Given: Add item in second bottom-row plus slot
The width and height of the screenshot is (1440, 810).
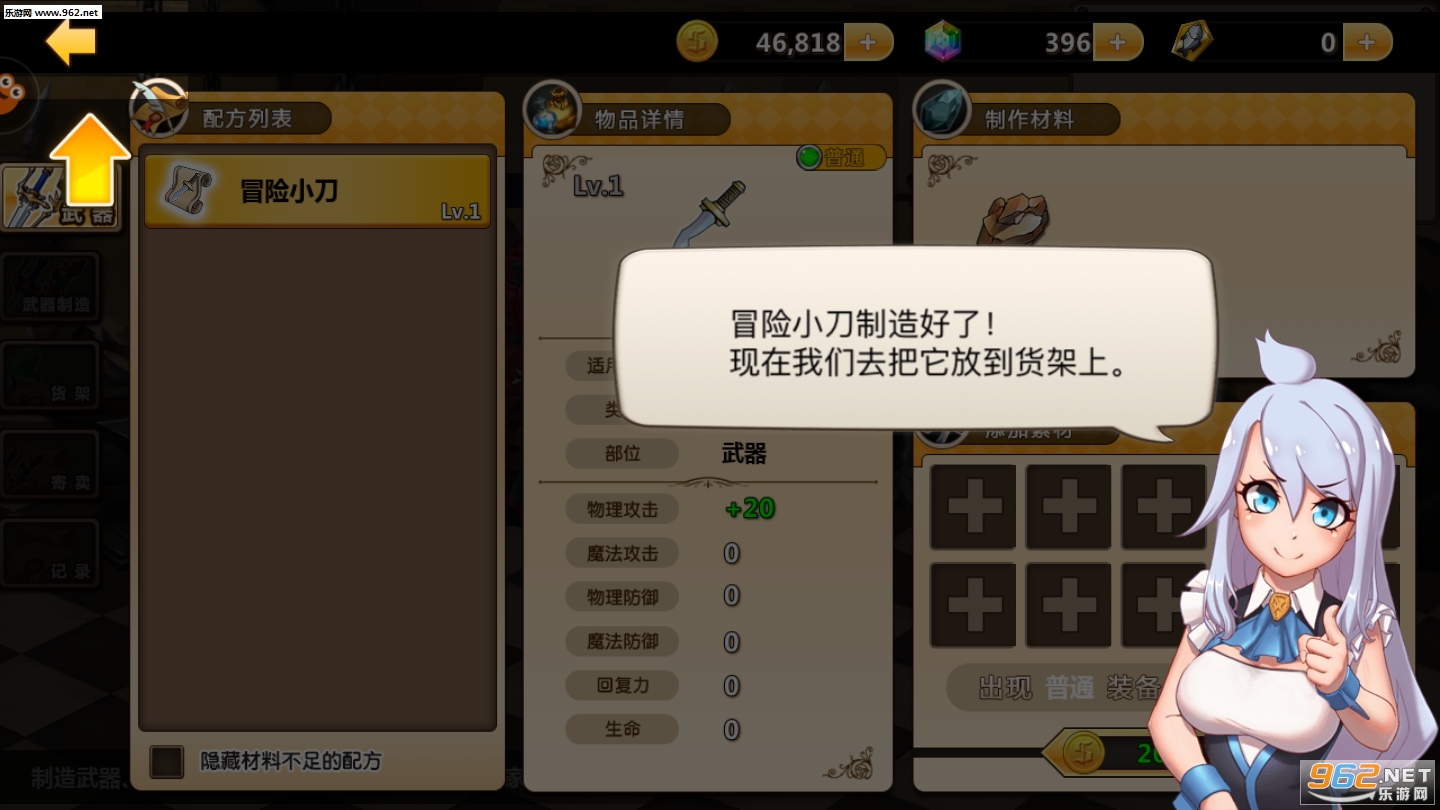Looking at the screenshot, I should pos(1069,605).
